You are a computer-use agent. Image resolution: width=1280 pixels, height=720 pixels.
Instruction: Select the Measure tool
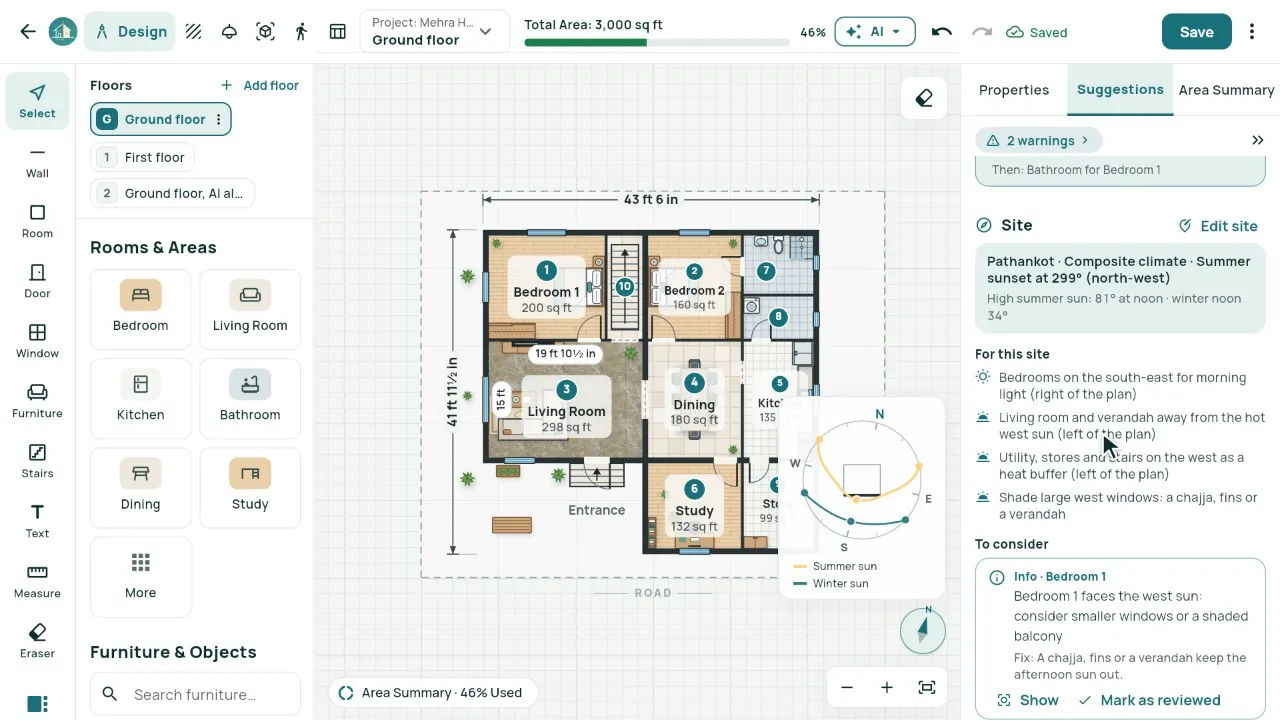tap(37, 581)
